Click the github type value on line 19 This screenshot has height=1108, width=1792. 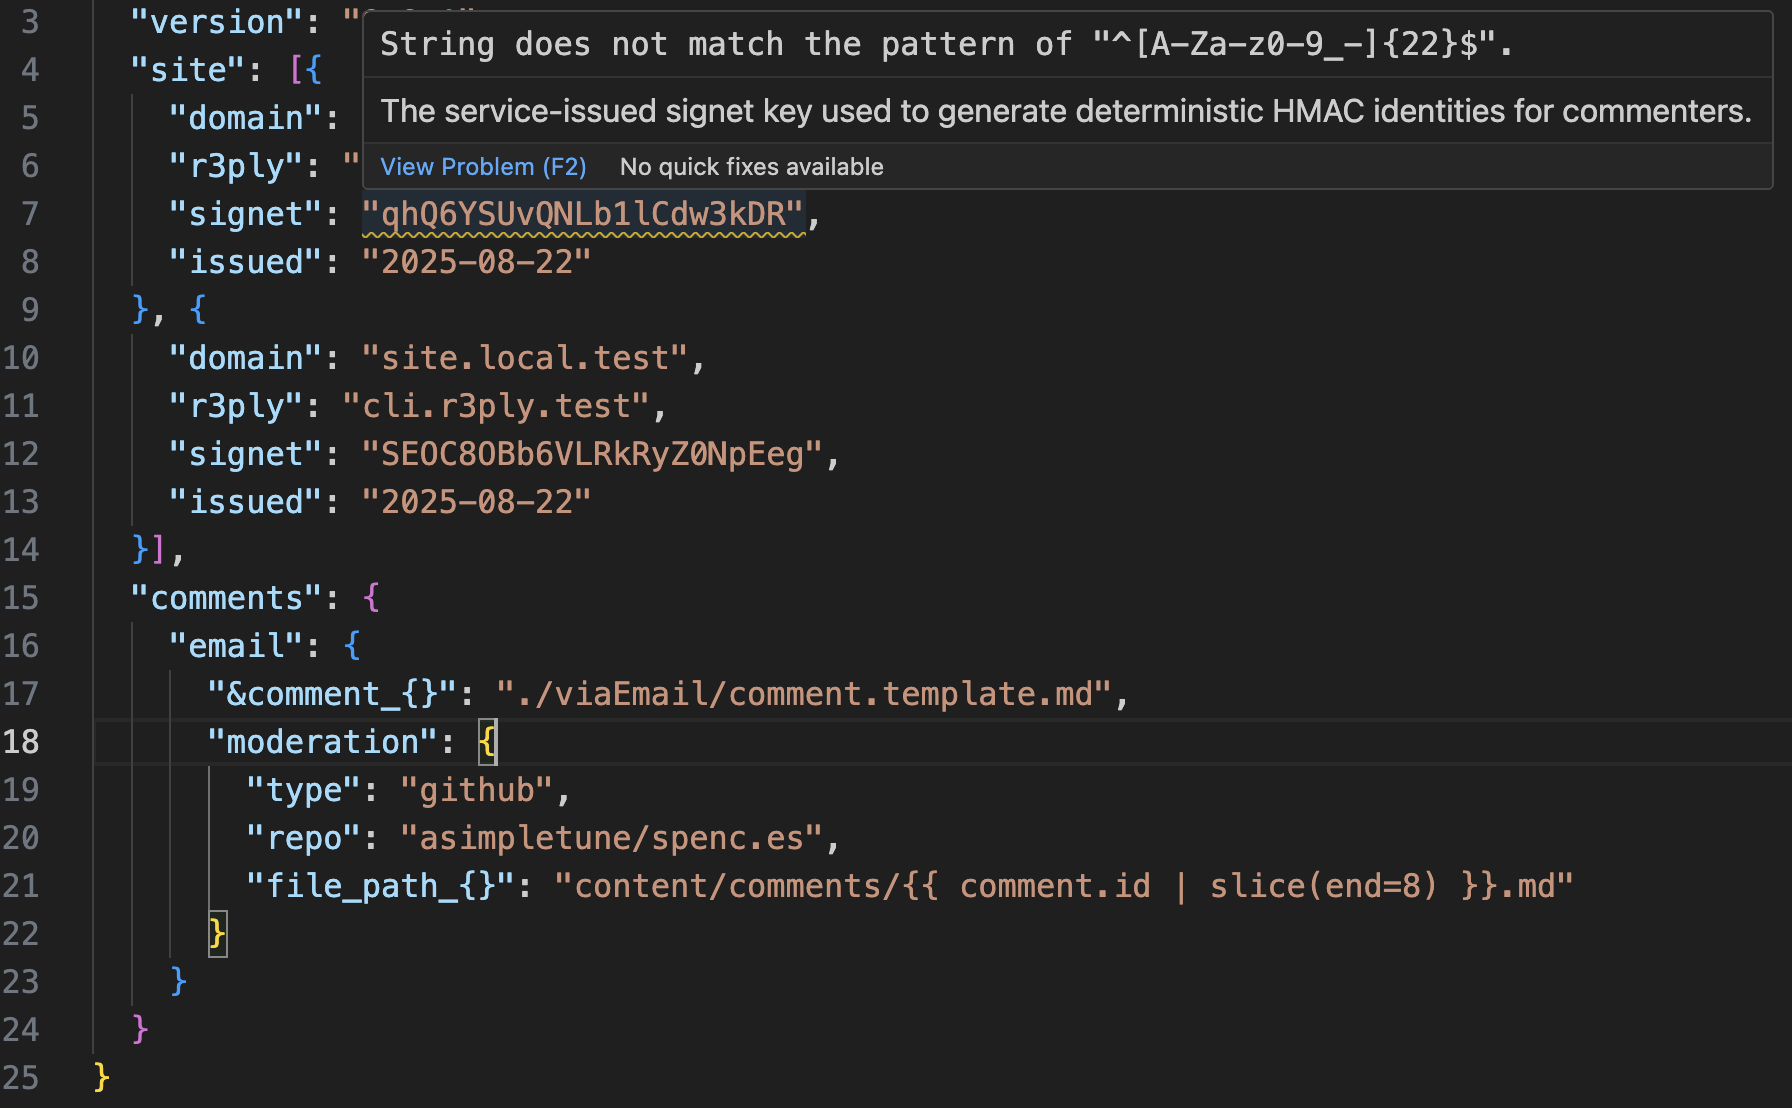click(x=480, y=789)
